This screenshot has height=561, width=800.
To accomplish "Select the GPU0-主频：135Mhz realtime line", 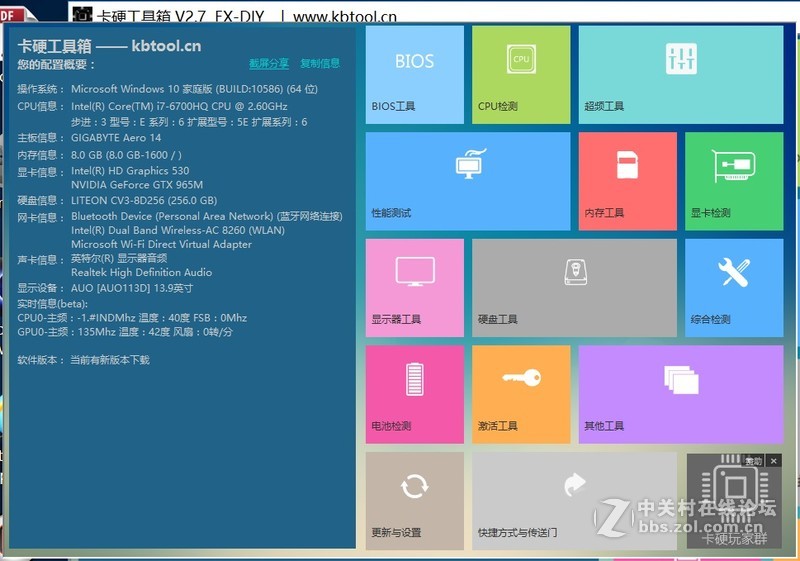I will pyautogui.click(x=125, y=332).
